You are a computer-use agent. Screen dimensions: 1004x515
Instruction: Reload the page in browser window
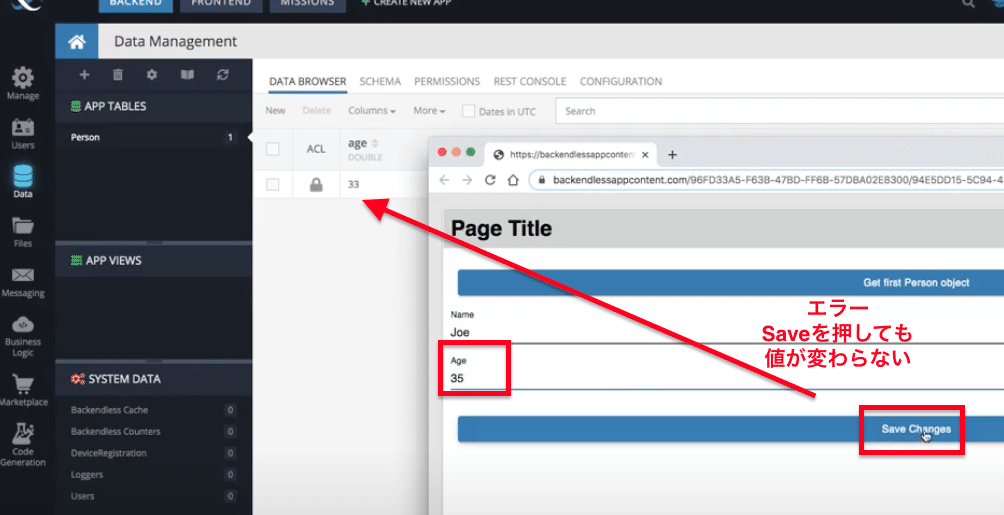[490, 180]
